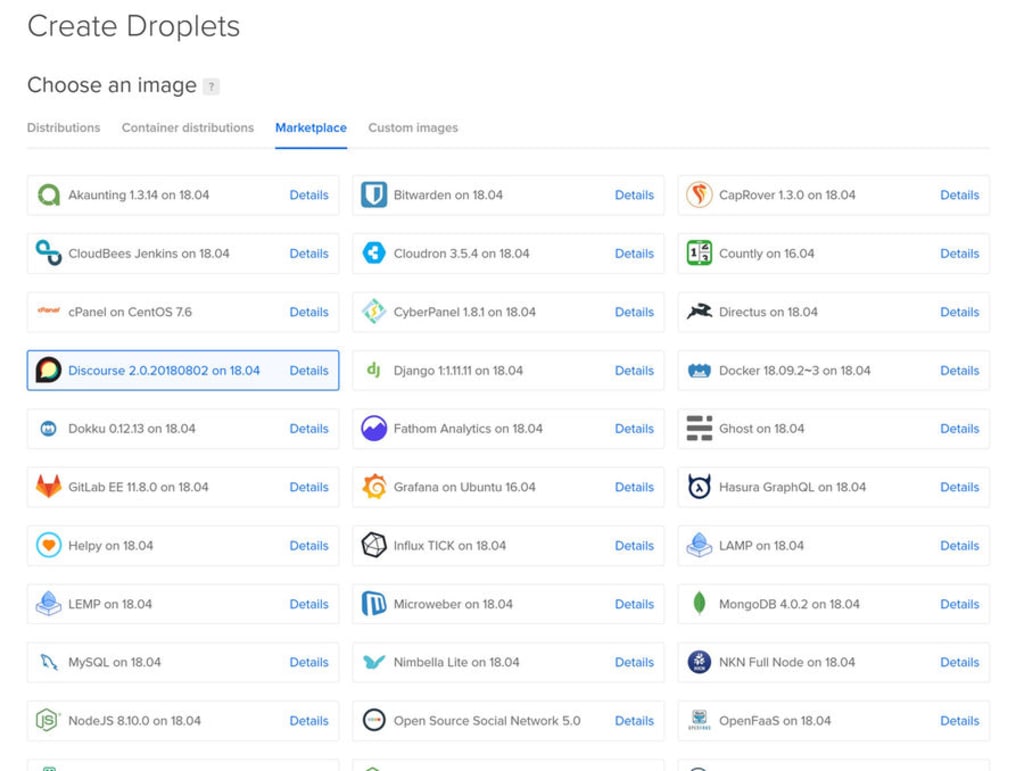Screen dimensions: 1024x771
Task: Select 'Influx TICK on 18.04' image
Action: (508, 545)
